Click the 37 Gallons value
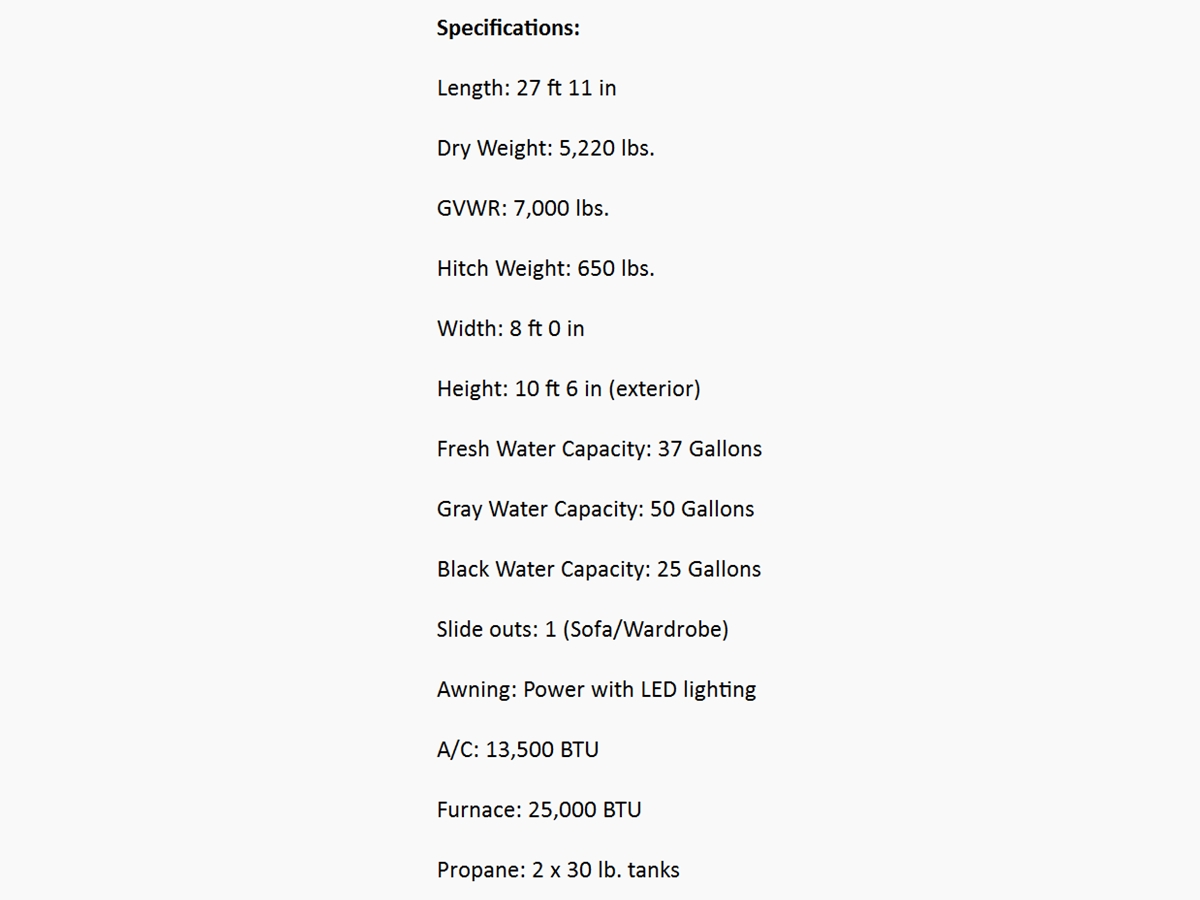The width and height of the screenshot is (1200, 900). click(710, 449)
